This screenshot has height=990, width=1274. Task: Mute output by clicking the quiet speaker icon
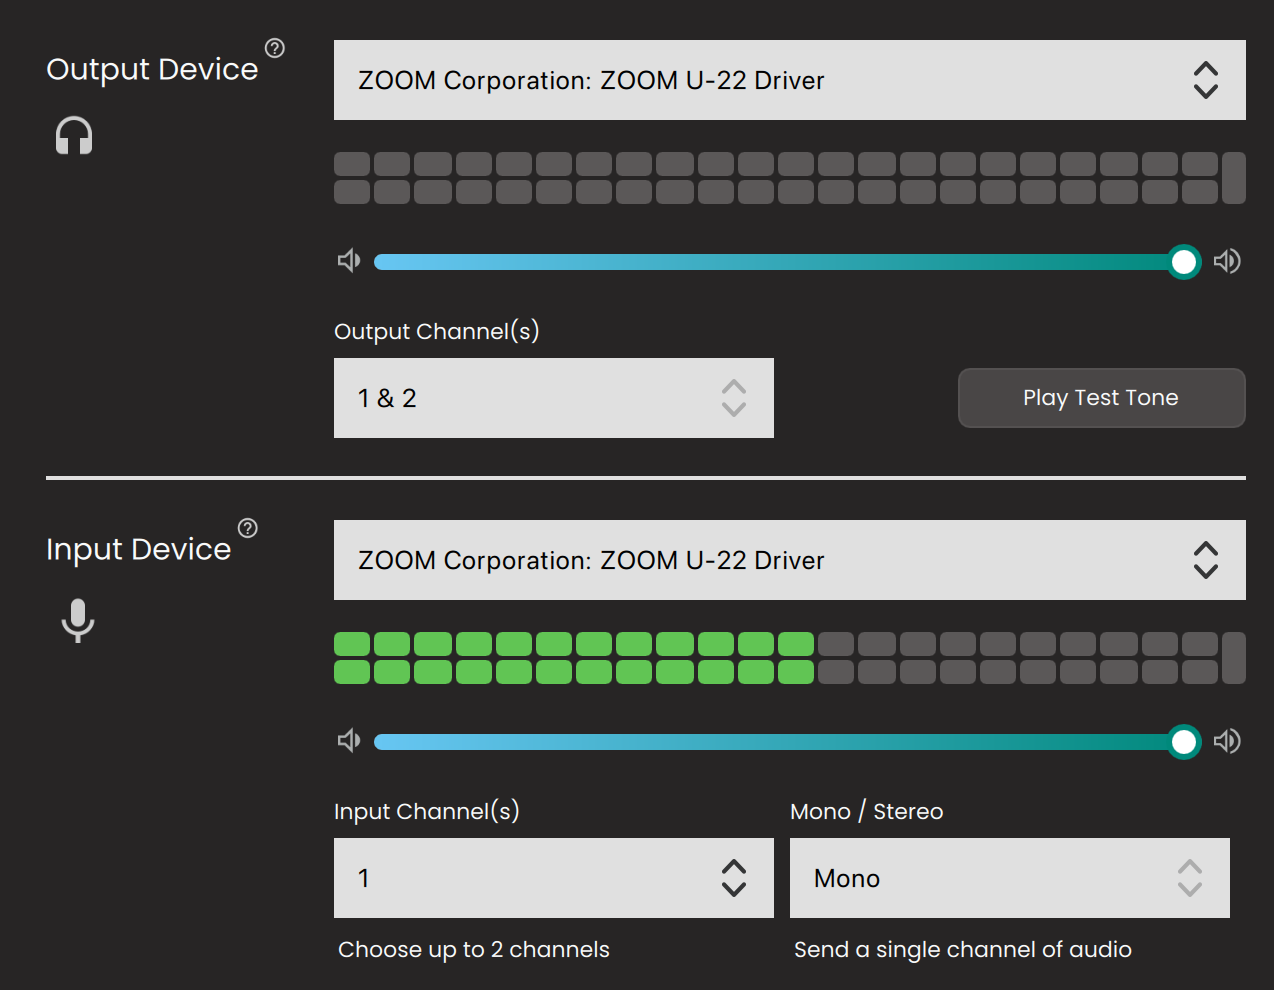(349, 261)
